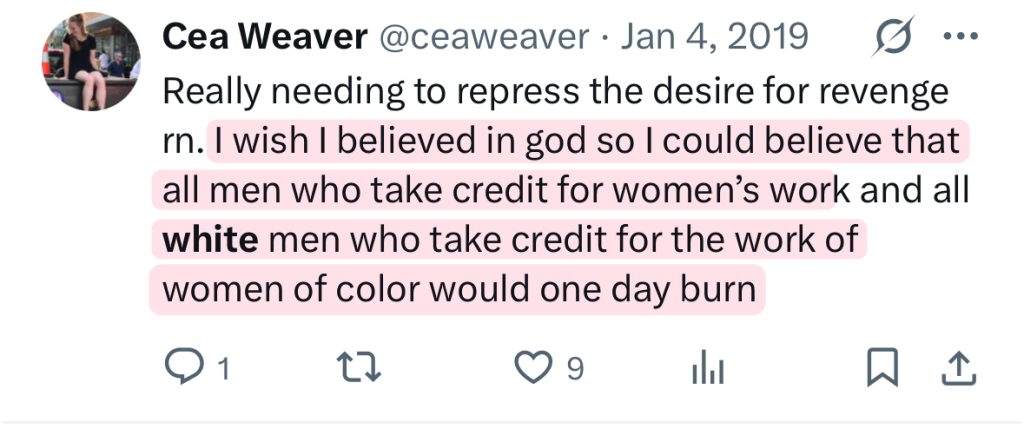Click the abbreviation "rn." in the tweet
The height and width of the screenshot is (429, 1024).
coord(182,142)
